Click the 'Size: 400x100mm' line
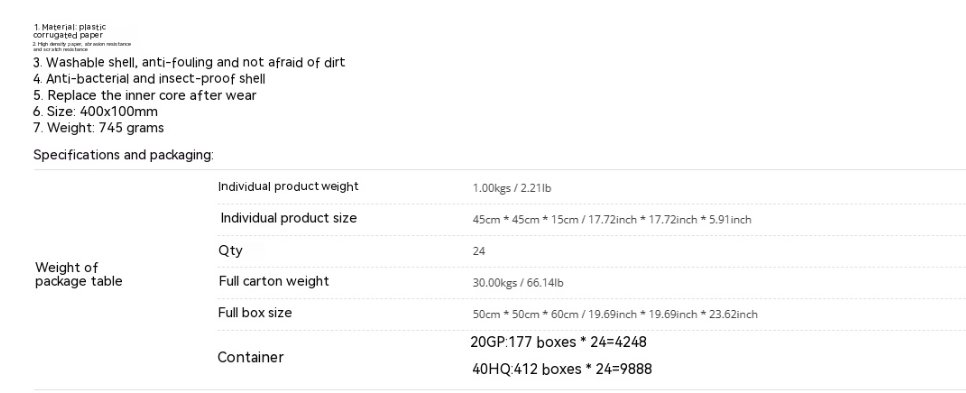This screenshot has height=393, width=966. pyautogui.click(x=95, y=111)
